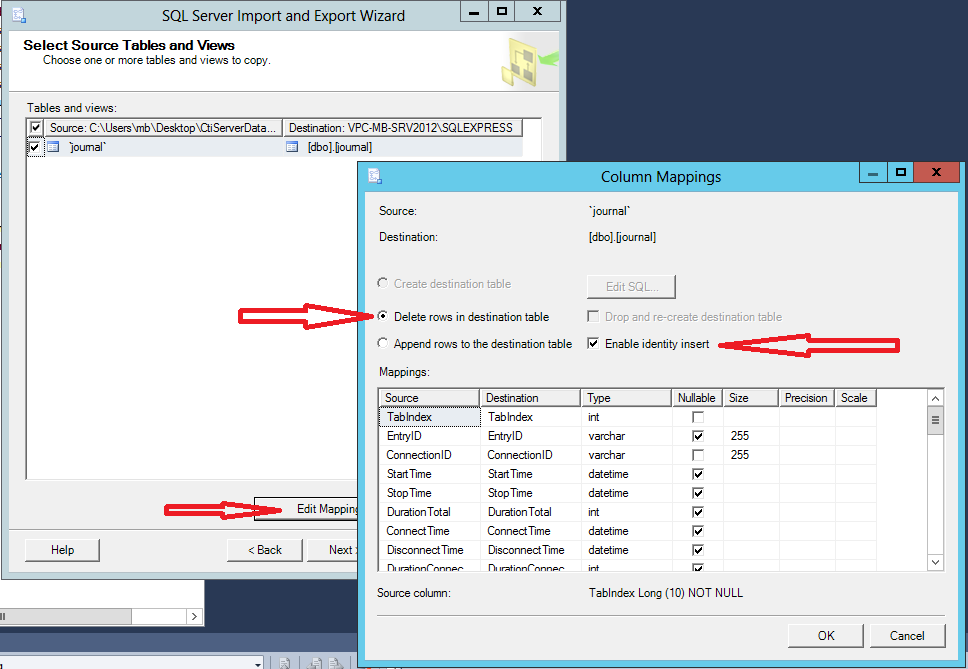Click the Mappings list scroll down arrow

point(935,563)
